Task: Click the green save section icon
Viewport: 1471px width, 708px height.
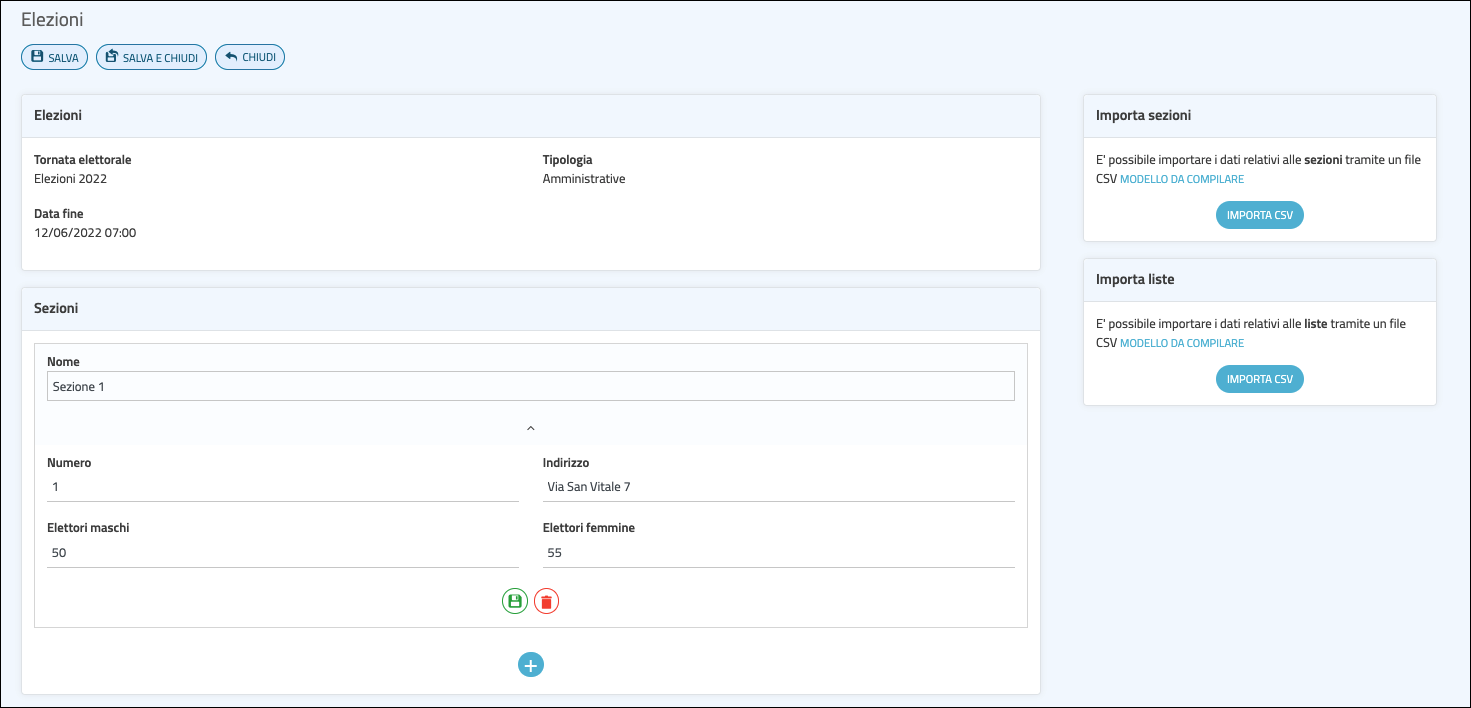Action: tap(514, 601)
